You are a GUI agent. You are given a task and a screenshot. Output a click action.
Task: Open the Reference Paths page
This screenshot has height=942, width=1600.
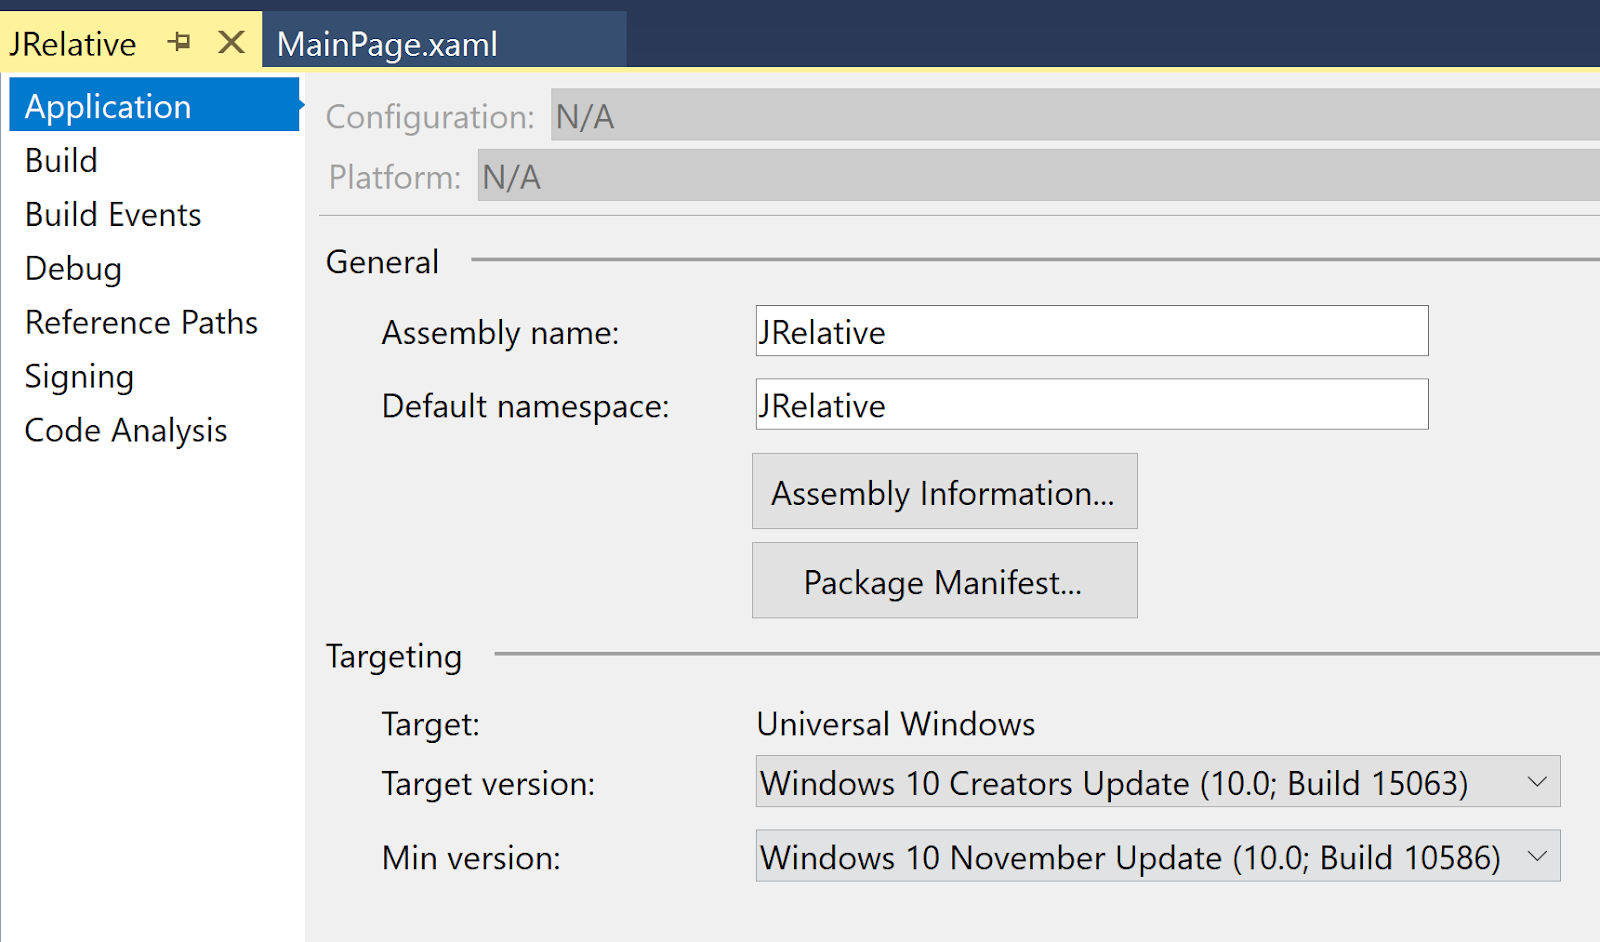coord(141,322)
